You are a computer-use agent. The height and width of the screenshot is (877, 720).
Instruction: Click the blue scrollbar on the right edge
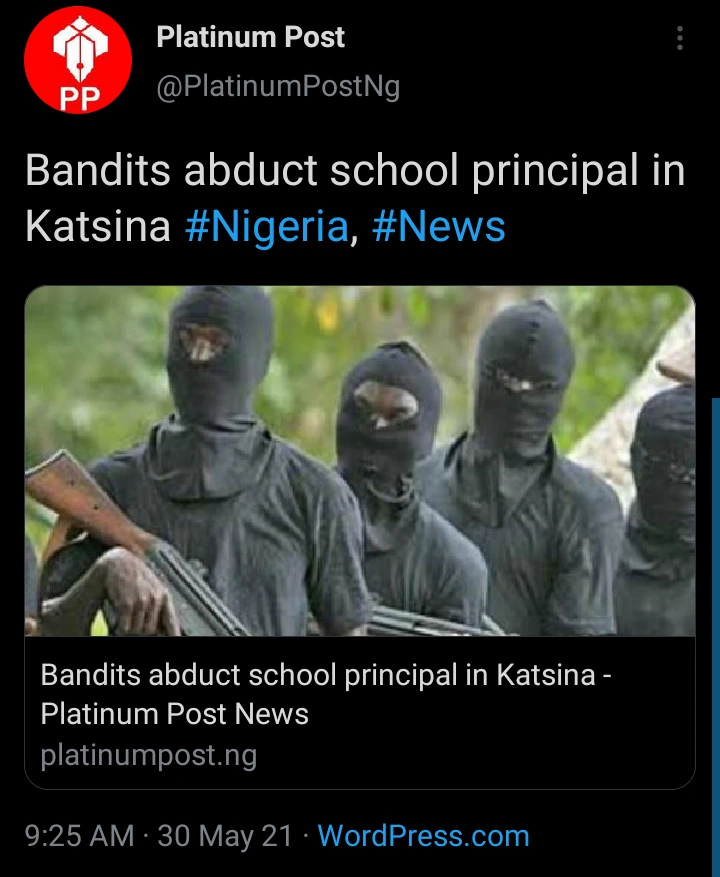[x=716, y=636]
